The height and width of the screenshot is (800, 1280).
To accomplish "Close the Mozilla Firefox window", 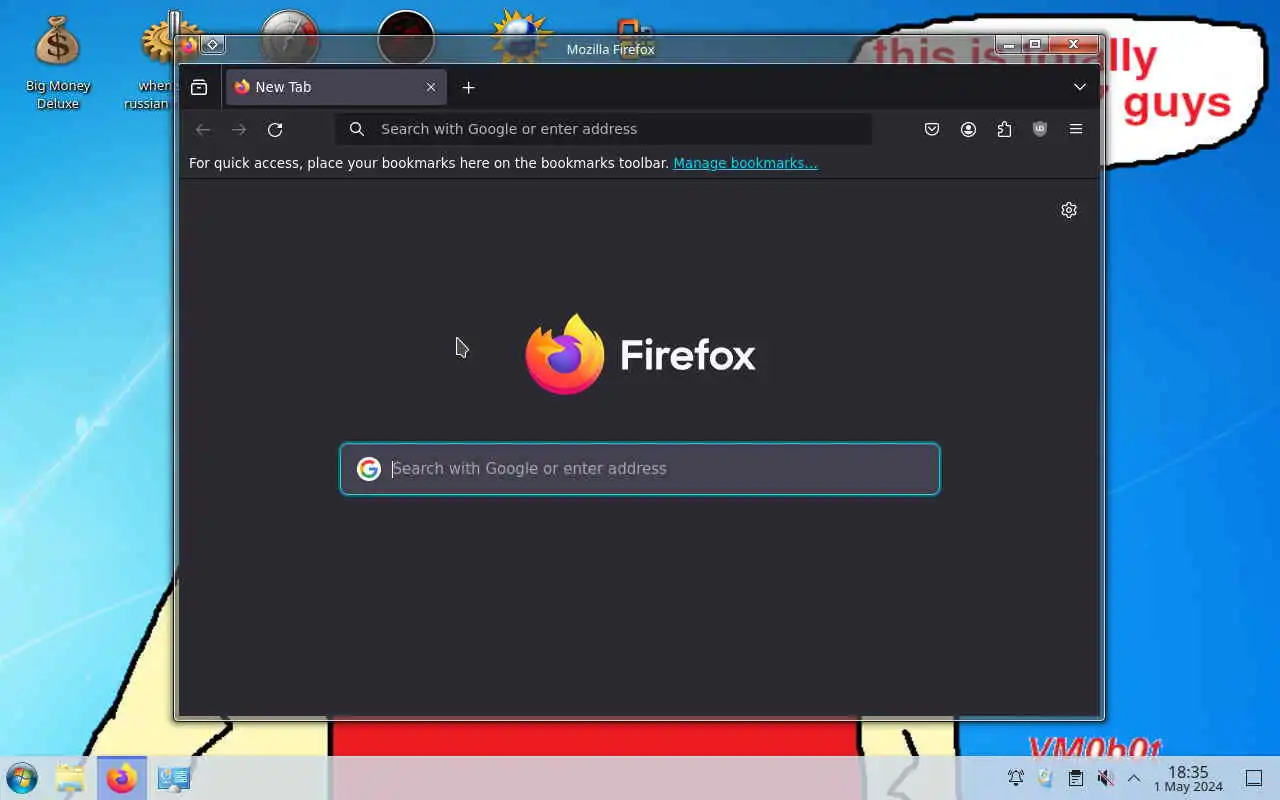I will pos(1073,44).
